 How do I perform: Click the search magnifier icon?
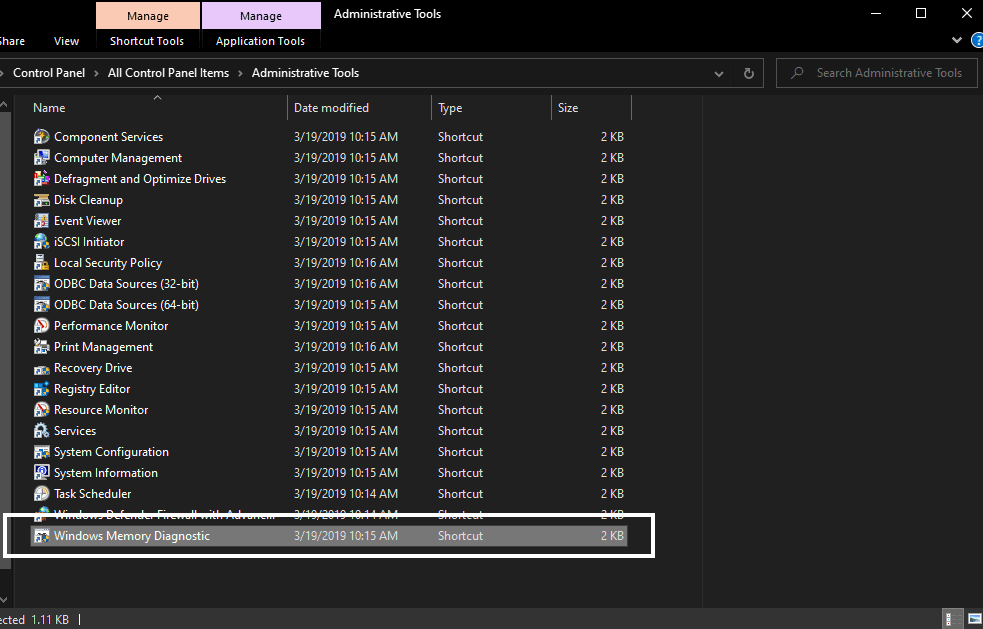pyautogui.click(x=797, y=73)
